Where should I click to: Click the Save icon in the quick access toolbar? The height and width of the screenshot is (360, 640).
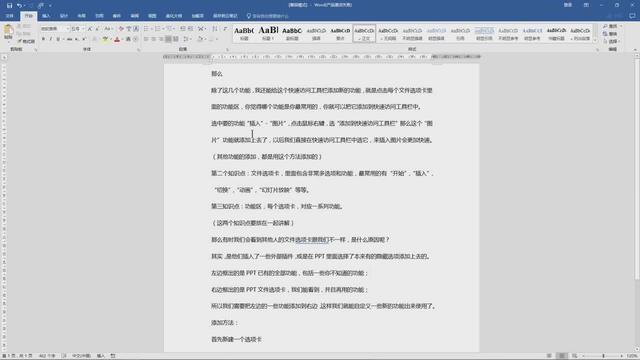click(9, 5)
